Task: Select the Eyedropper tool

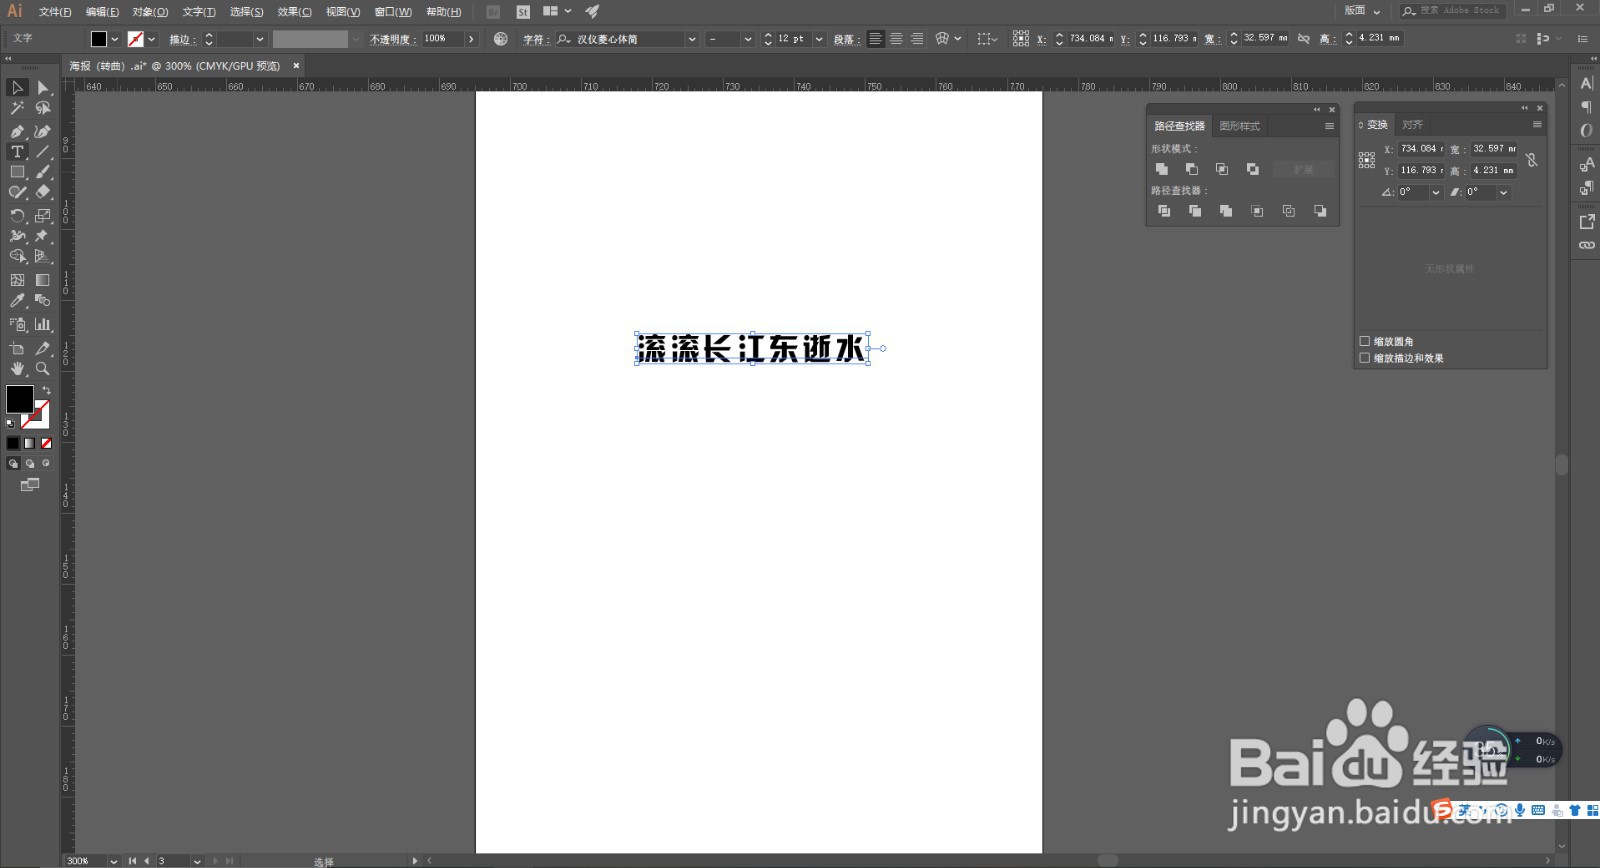Action: [17, 300]
